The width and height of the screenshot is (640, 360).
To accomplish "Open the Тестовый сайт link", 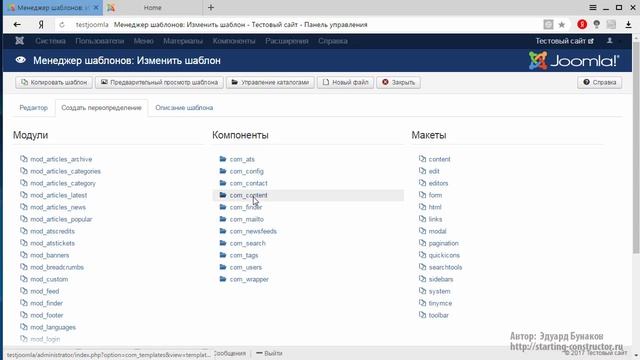I will coord(564,41).
